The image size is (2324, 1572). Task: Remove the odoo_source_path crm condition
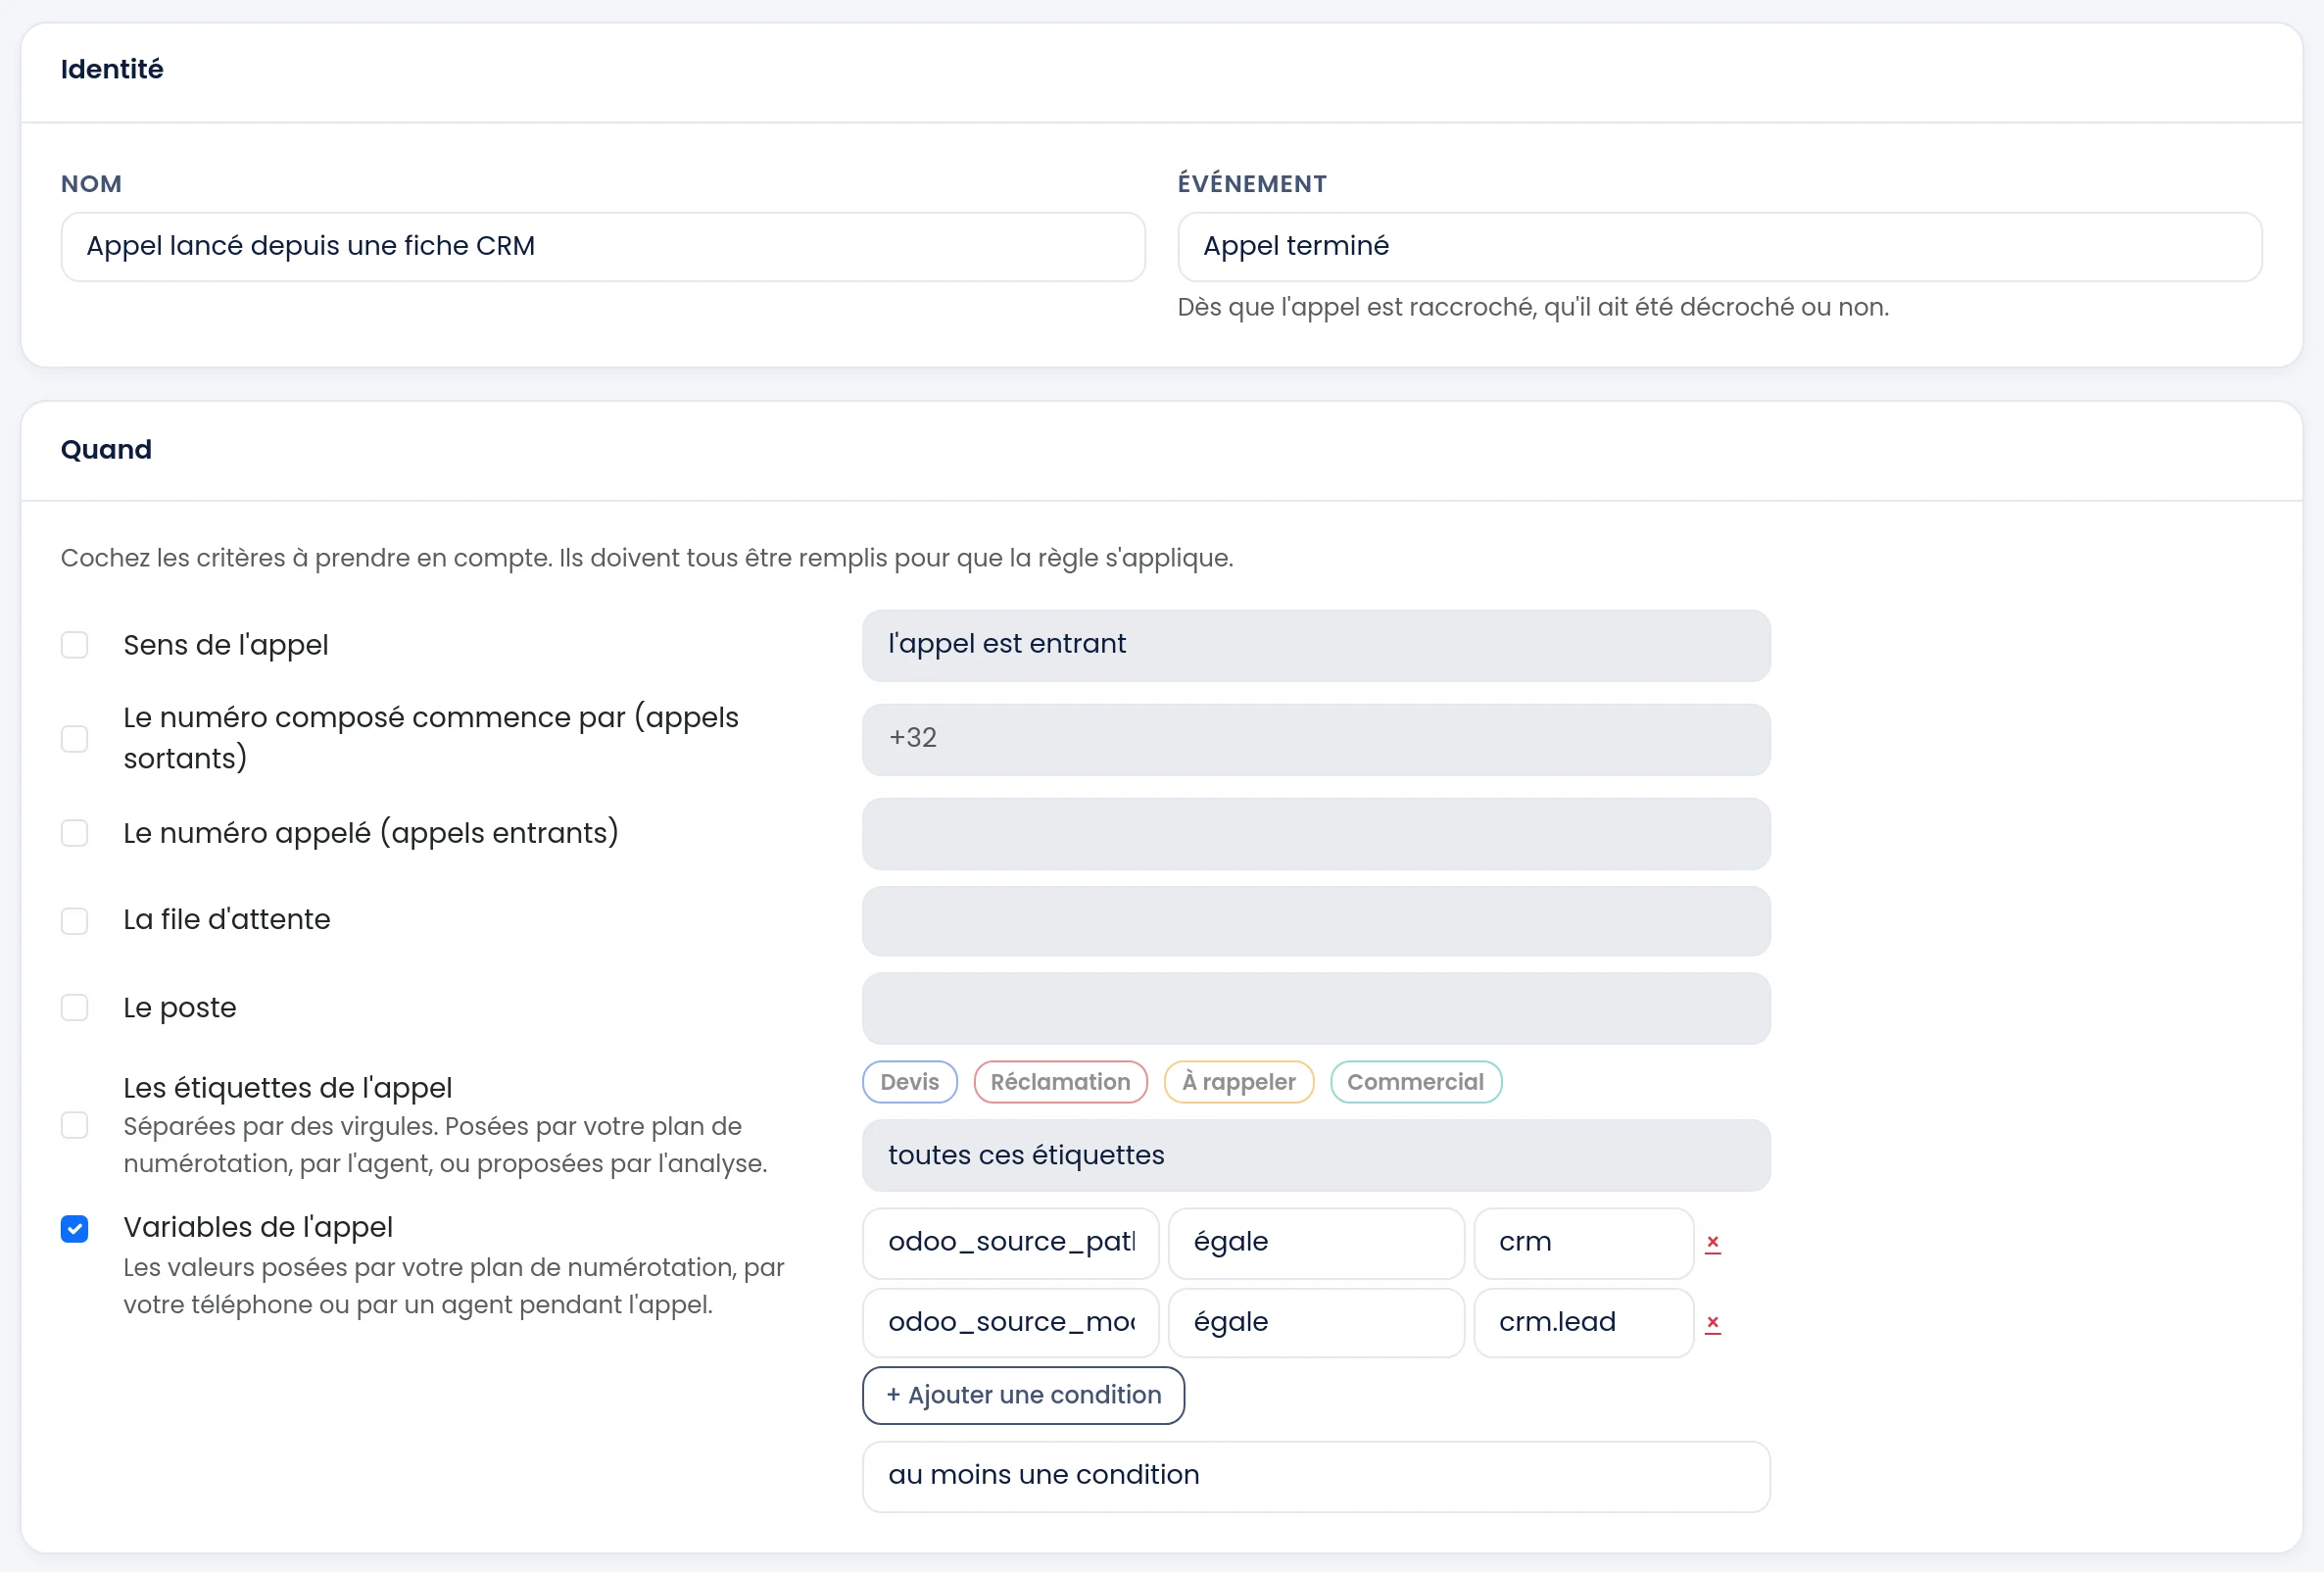(x=1712, y=1243)
